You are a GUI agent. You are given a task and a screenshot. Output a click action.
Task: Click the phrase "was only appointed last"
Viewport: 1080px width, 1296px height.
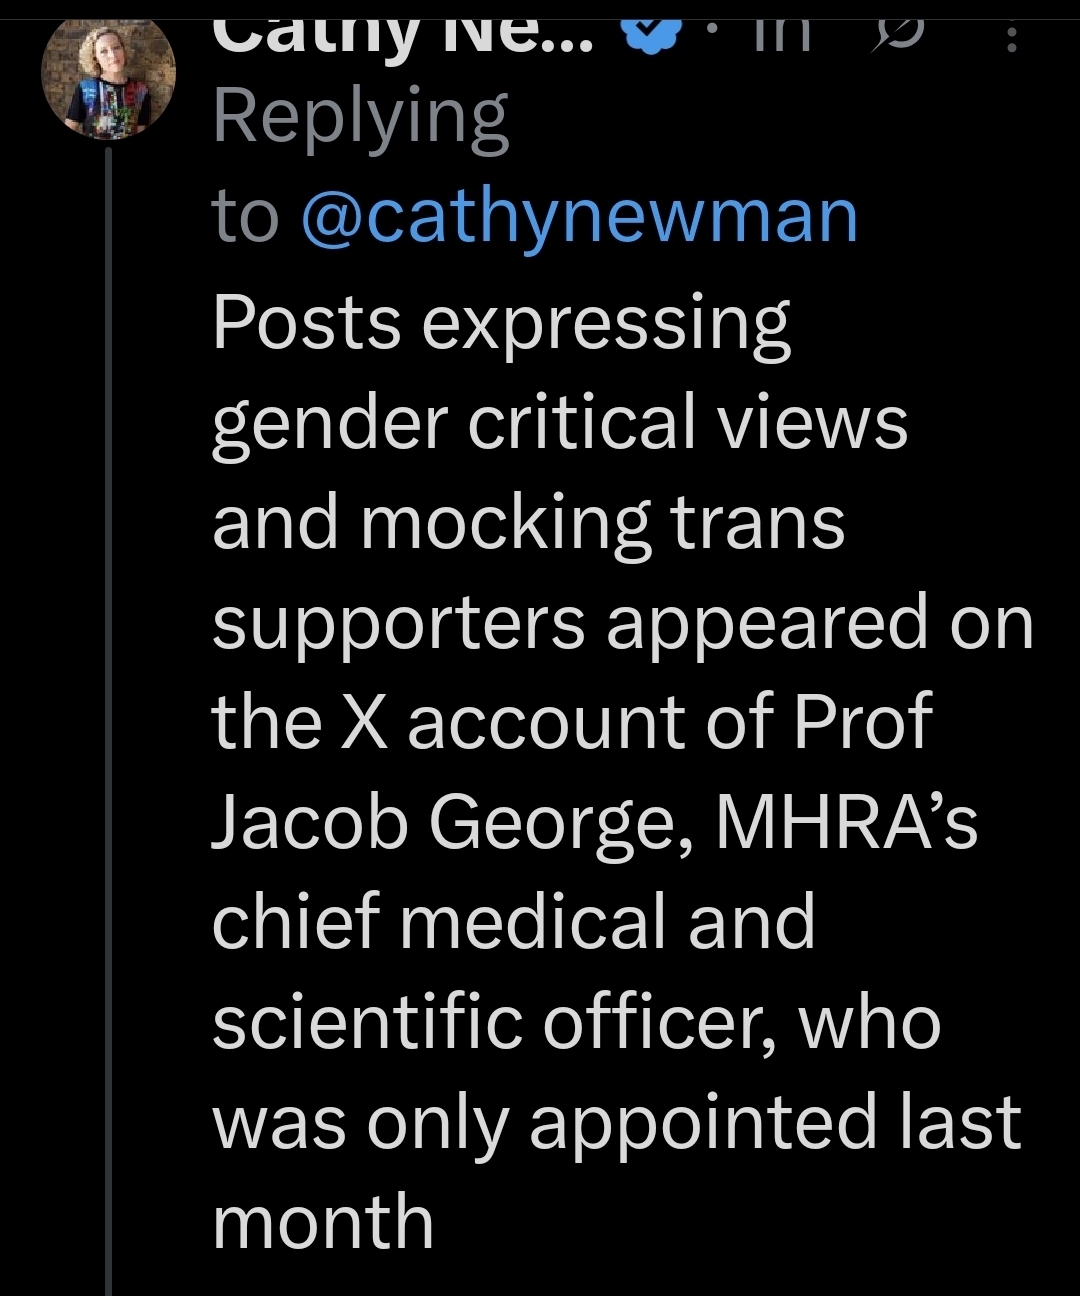pos(616,1122)
